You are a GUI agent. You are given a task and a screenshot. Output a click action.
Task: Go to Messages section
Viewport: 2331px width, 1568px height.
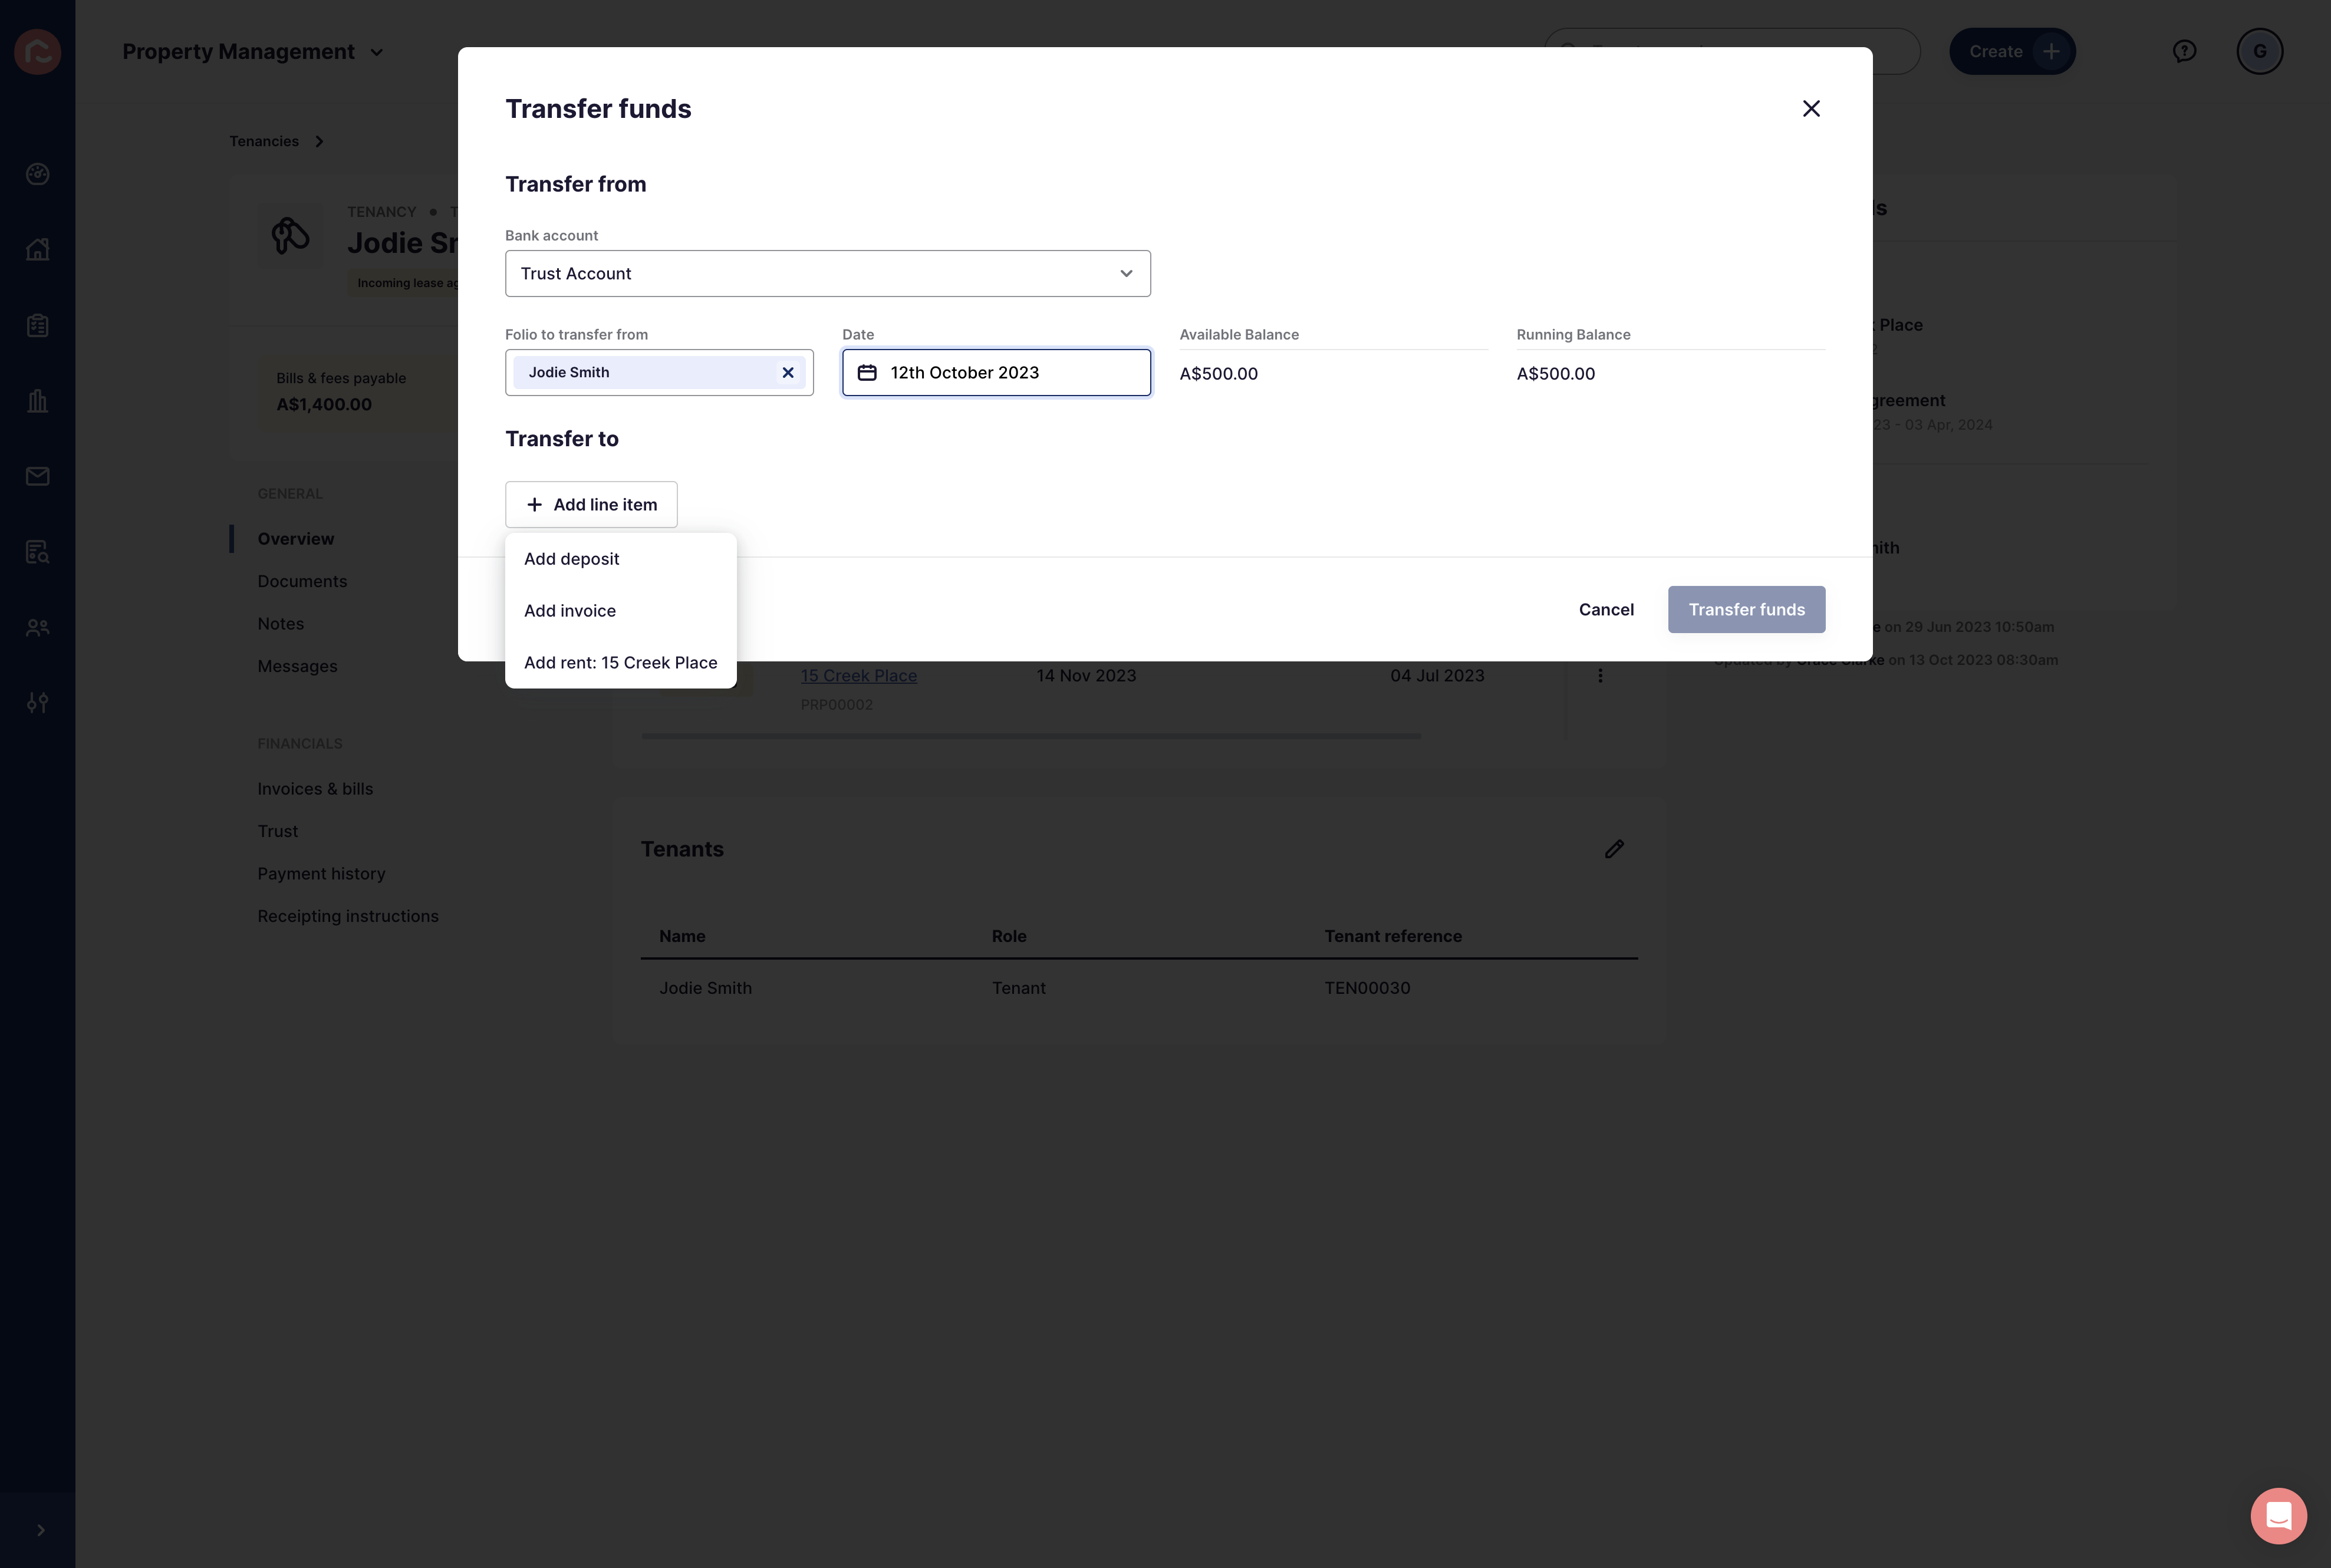(297, 666)
